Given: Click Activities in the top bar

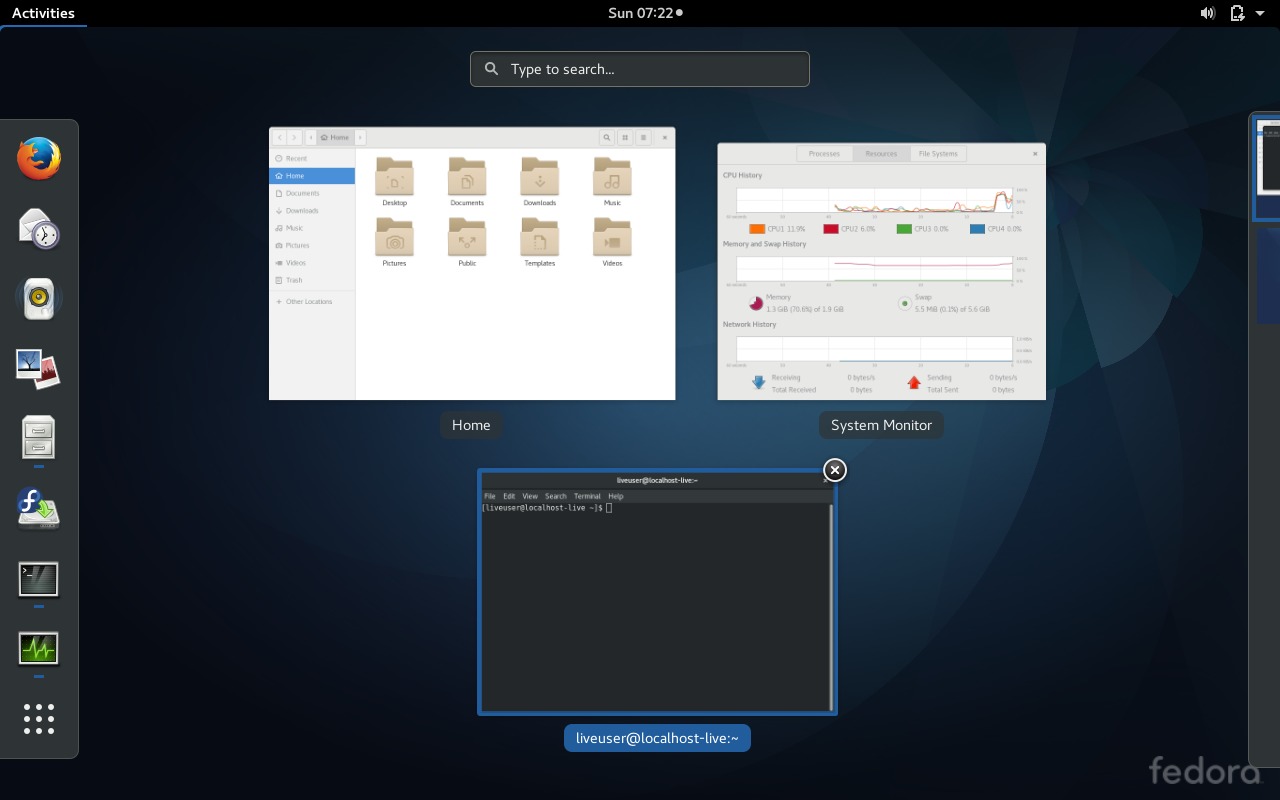Looking at the screenshot, I should pos(43,13).
